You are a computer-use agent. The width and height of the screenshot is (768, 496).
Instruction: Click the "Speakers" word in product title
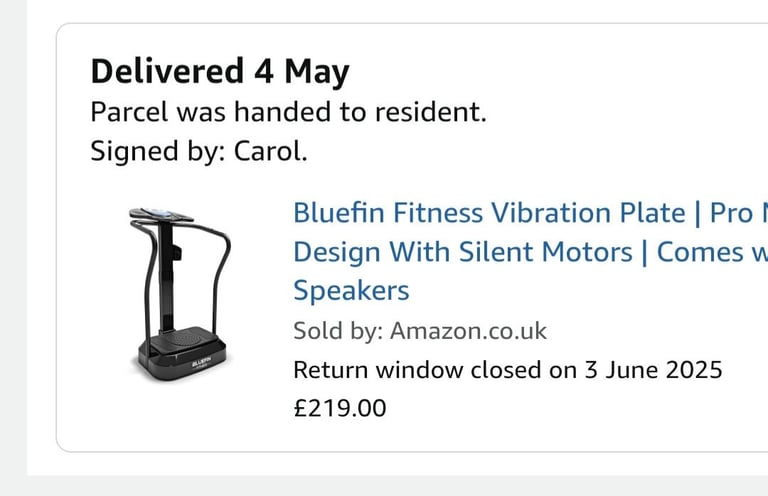coord(351,291)
